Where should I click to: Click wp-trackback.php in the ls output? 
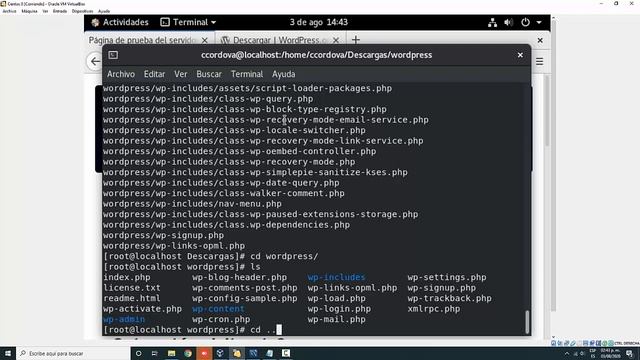[x=449, y=298]
